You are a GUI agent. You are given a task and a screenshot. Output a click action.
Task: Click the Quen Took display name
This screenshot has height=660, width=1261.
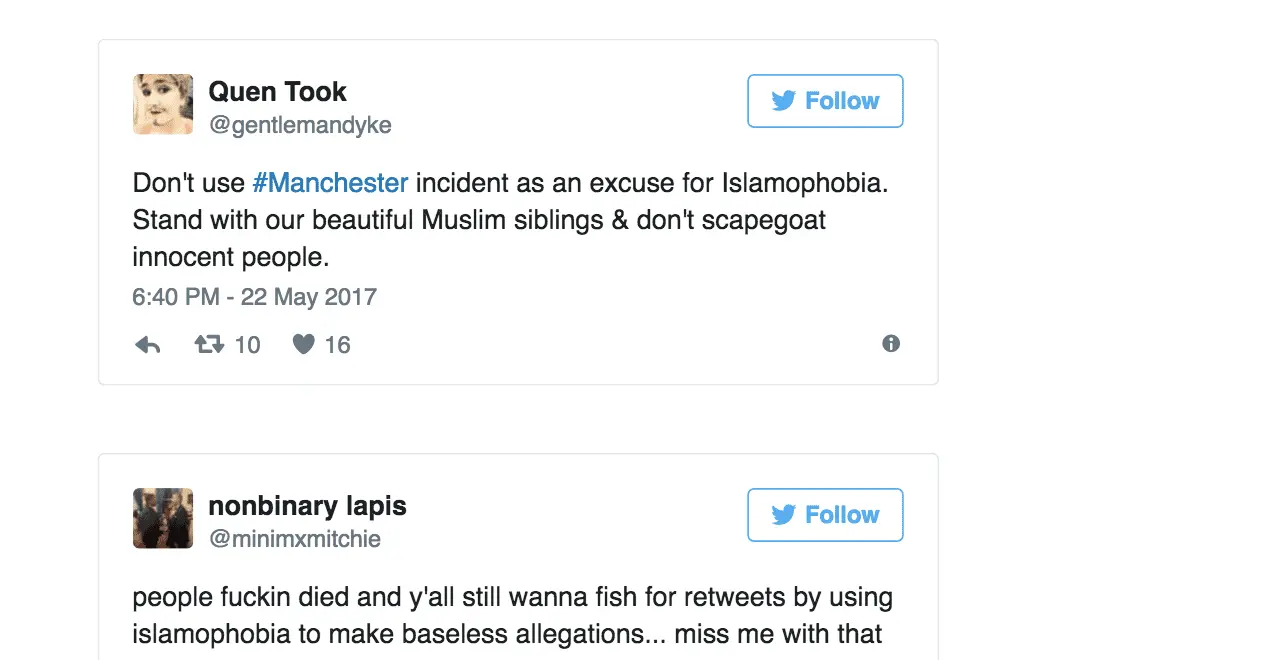coord(277,92)
